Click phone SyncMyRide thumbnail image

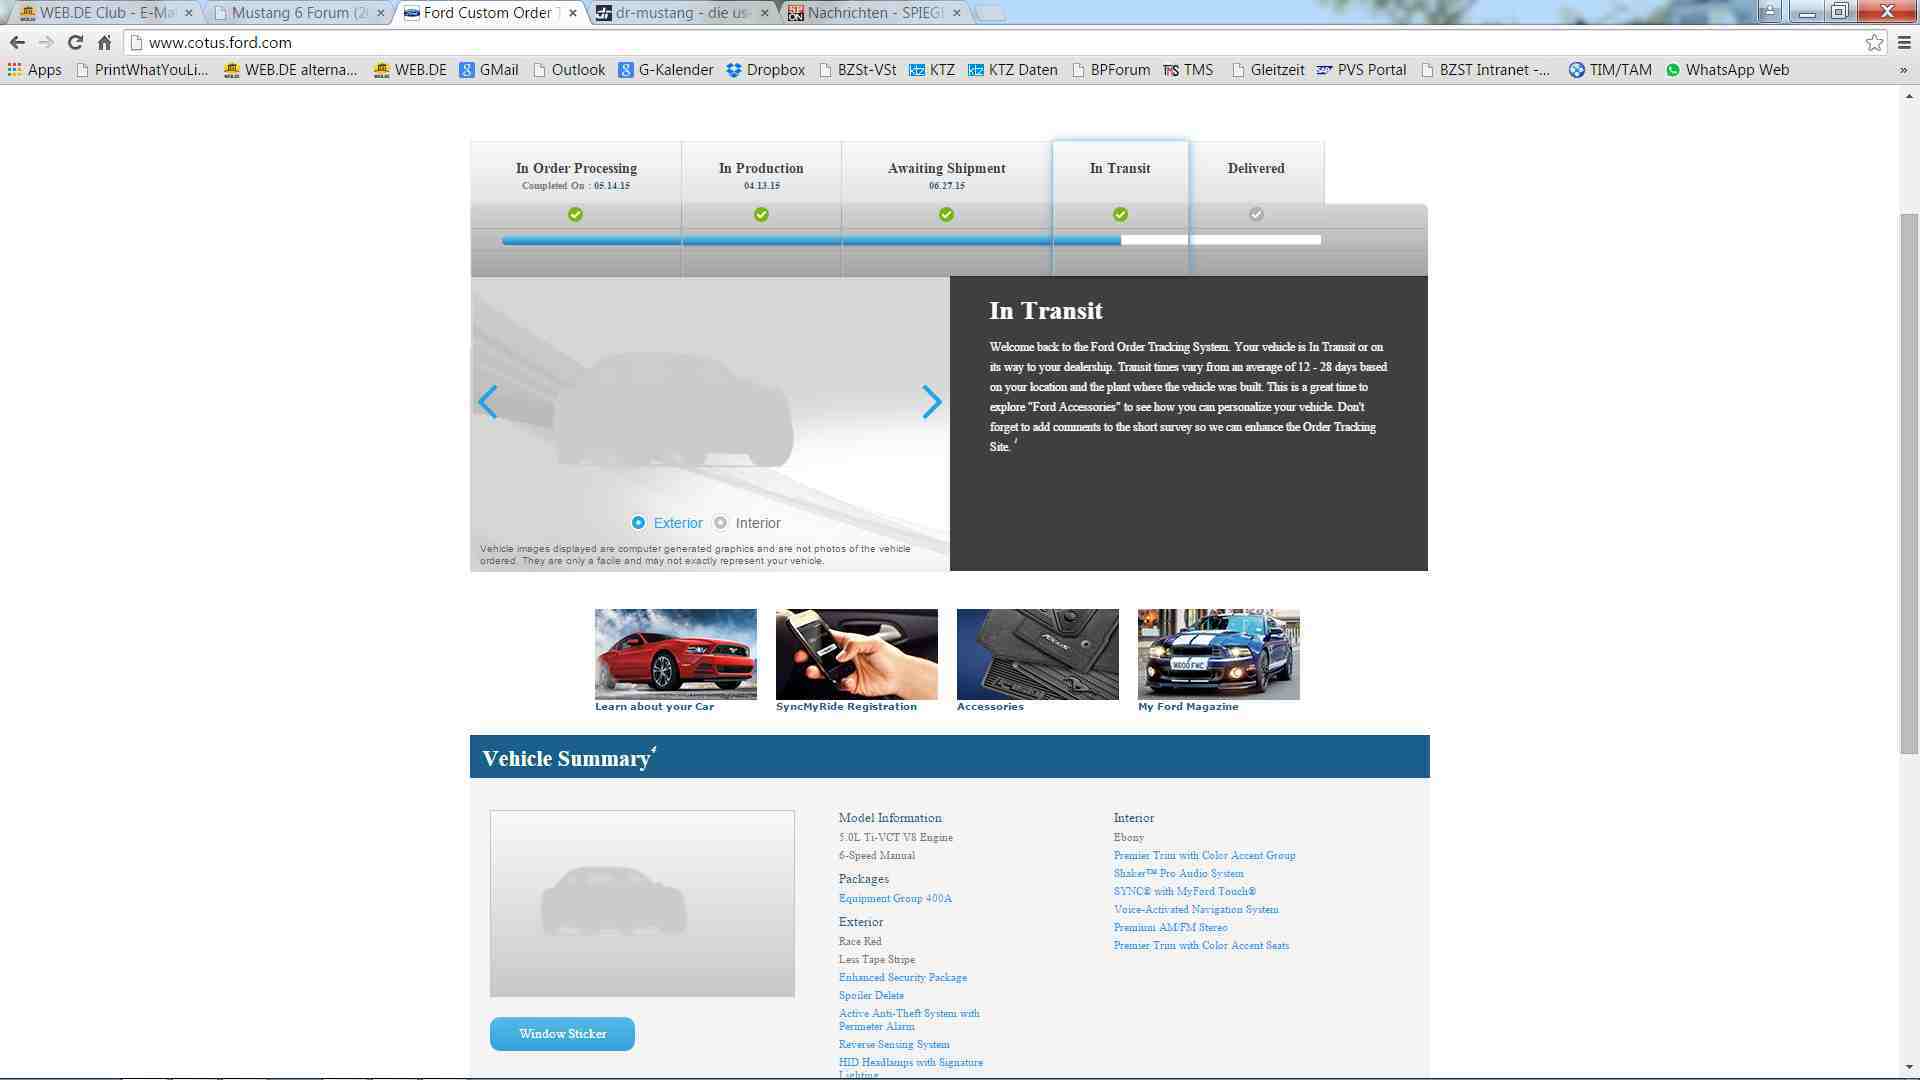click(x=857, y=654)
